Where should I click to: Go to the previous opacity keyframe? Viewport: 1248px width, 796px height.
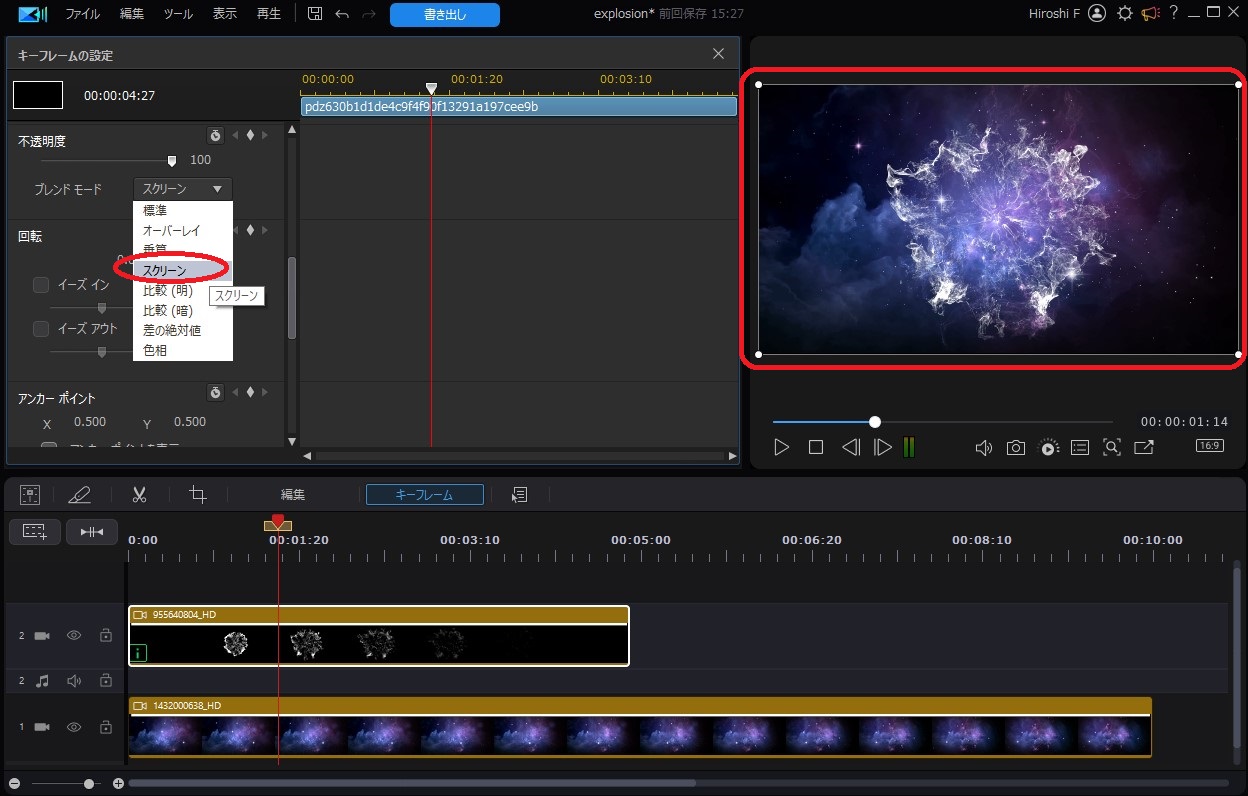pyautogui.click(x=236, y=135)
